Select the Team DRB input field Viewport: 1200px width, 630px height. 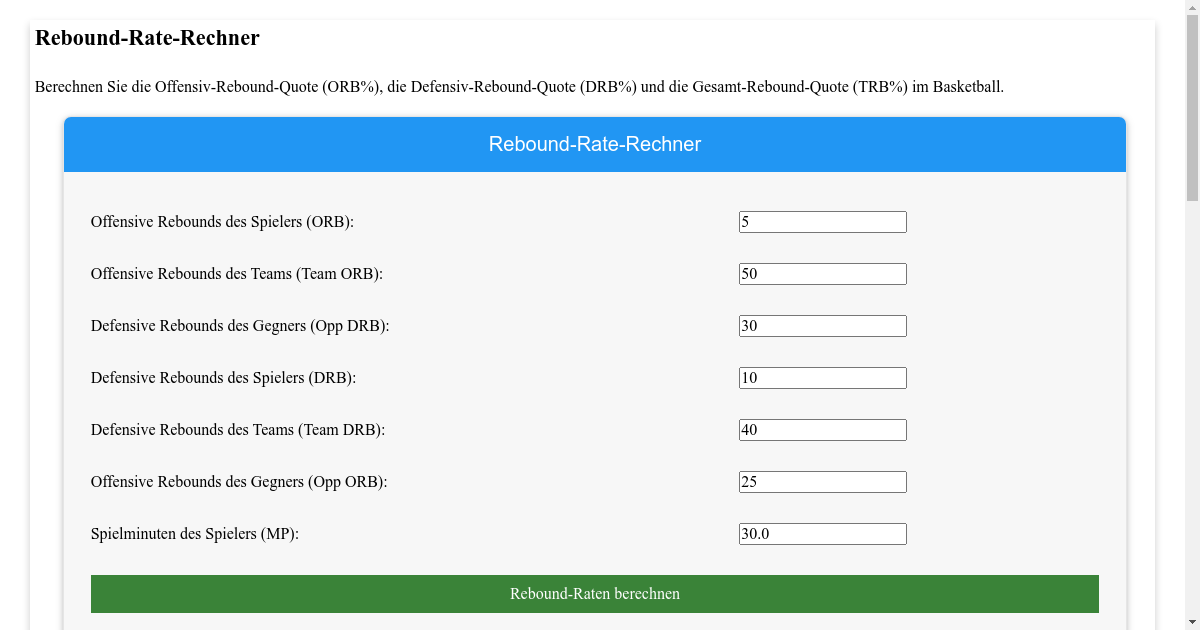point(822,429)
